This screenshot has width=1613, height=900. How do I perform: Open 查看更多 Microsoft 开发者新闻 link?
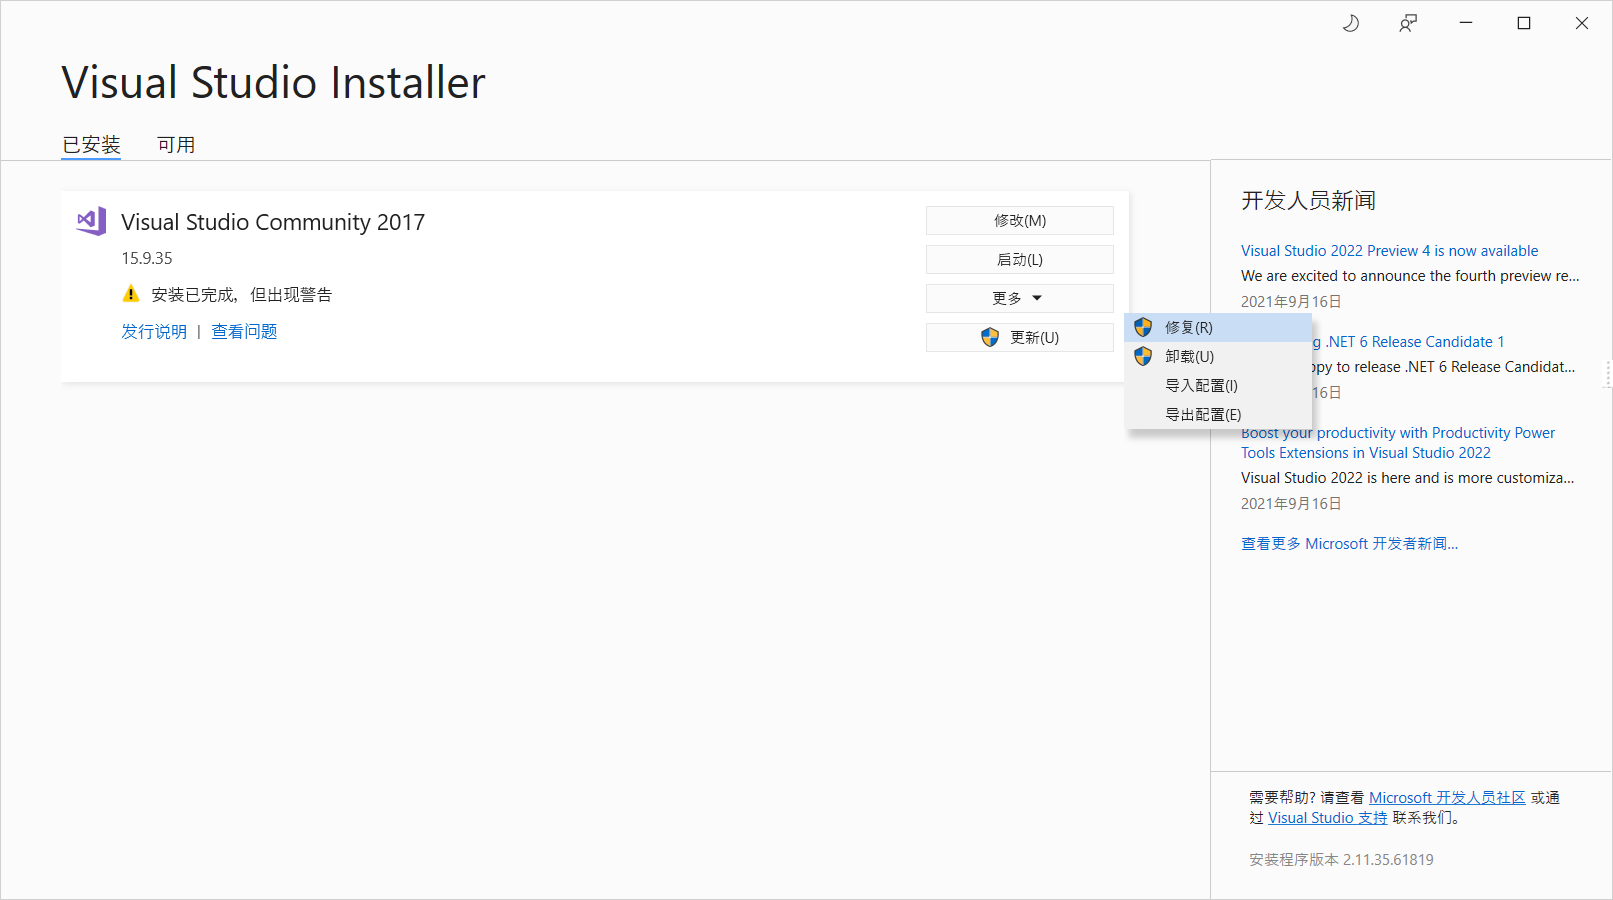[1349, 544]
